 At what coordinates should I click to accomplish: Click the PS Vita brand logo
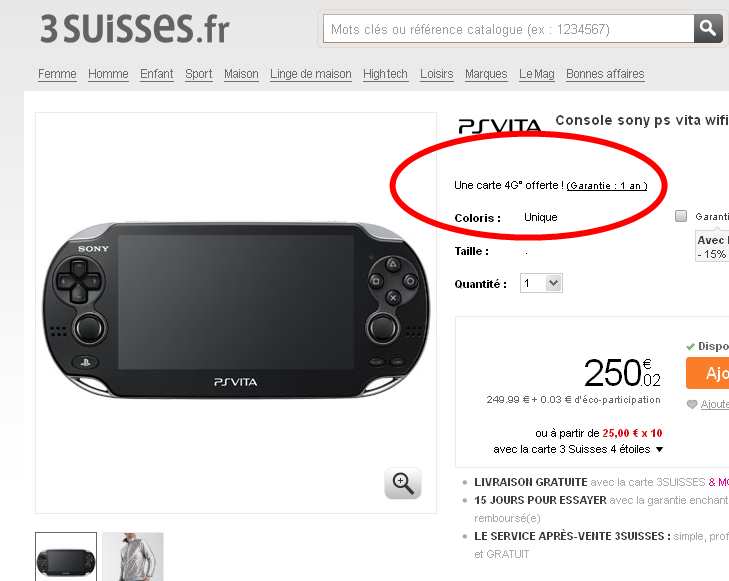[x=500, y=126]
